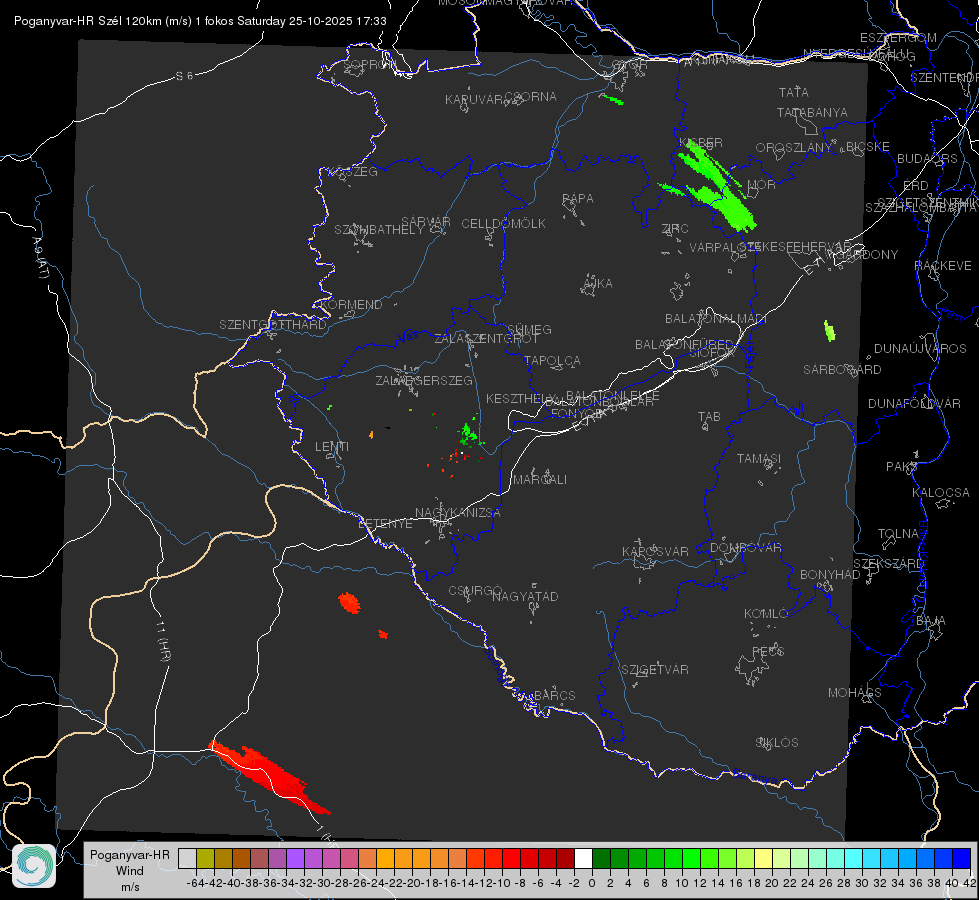Click the MOHÁCS city label

(855, 693)
